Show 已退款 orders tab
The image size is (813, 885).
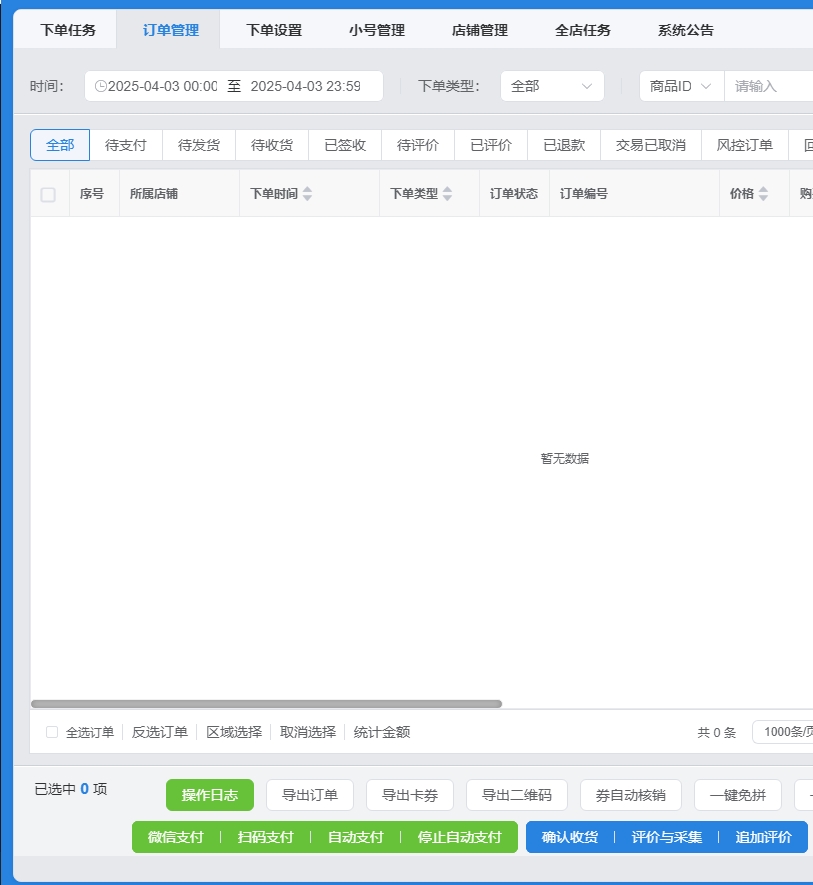pos(564,145)
